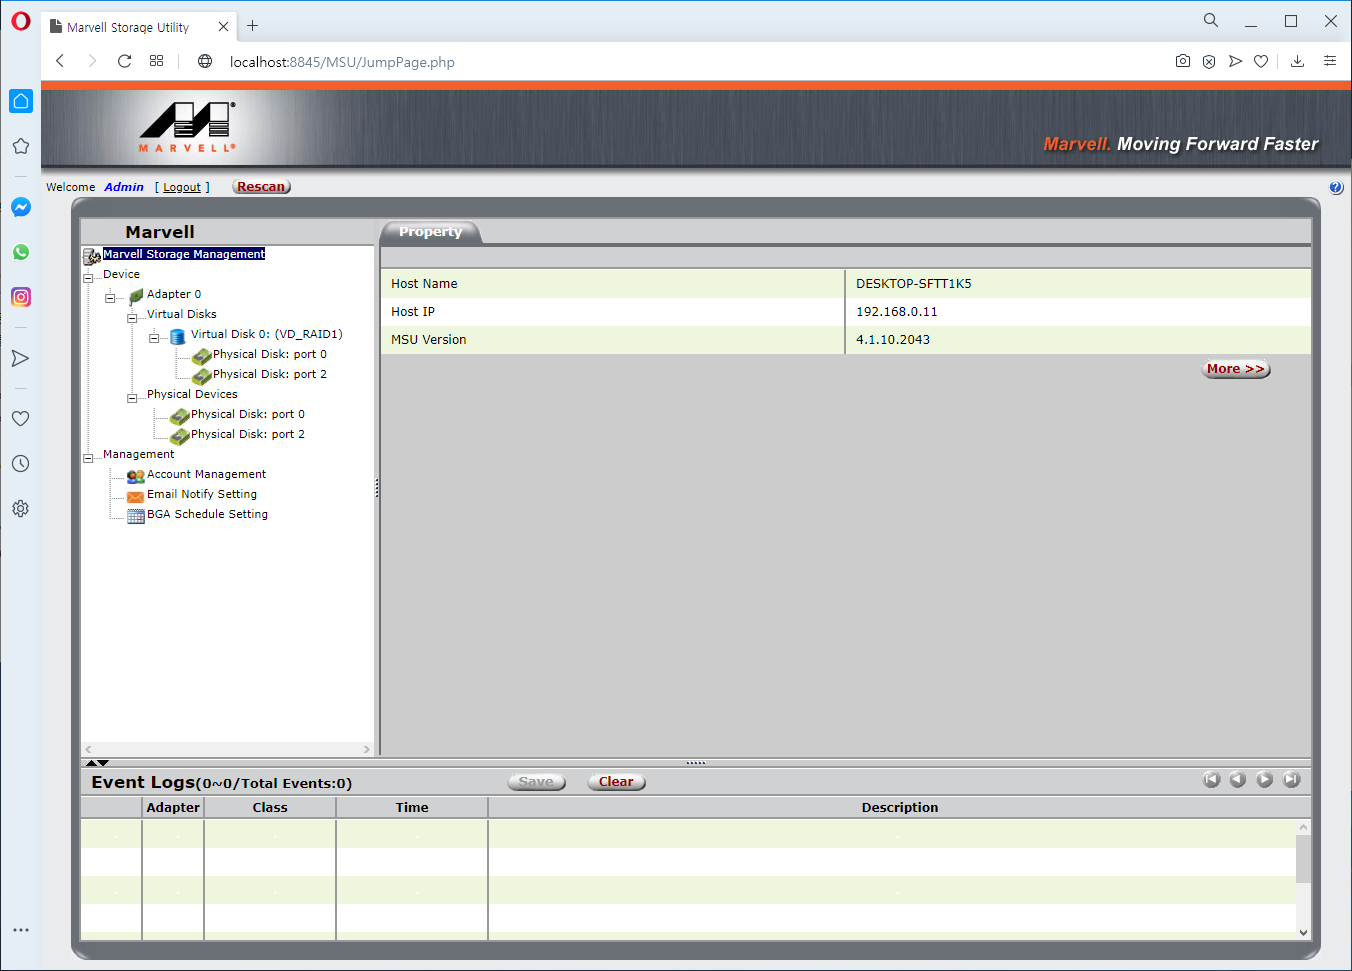The image size is (1352, 971).
Task: Click host IP value 192.168.0.11
Action: click(897, 312)
